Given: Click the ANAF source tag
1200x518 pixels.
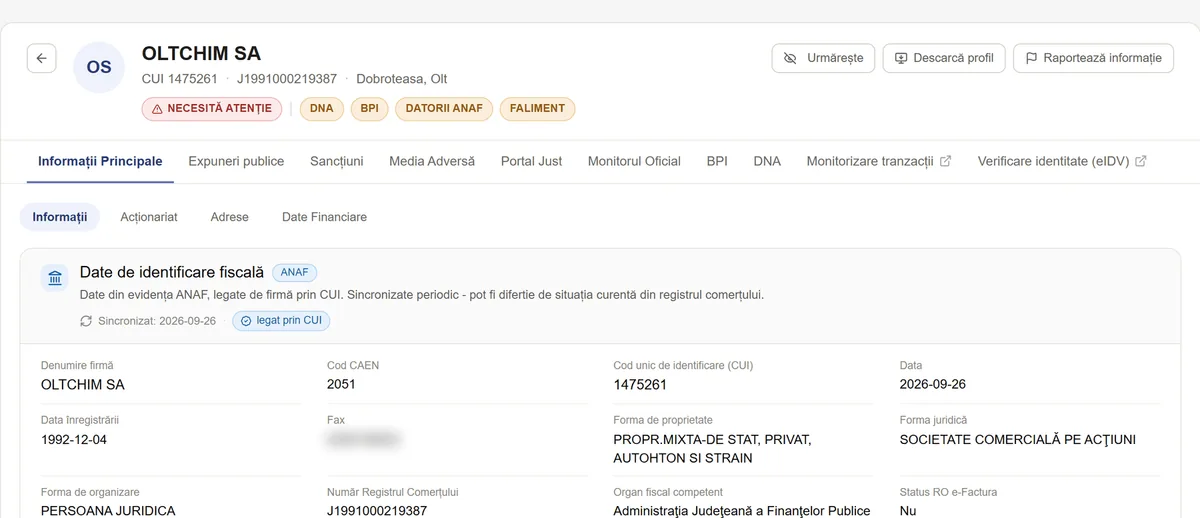Looking at the screenshot, I should pyautogui.click(x=295, y=272).
